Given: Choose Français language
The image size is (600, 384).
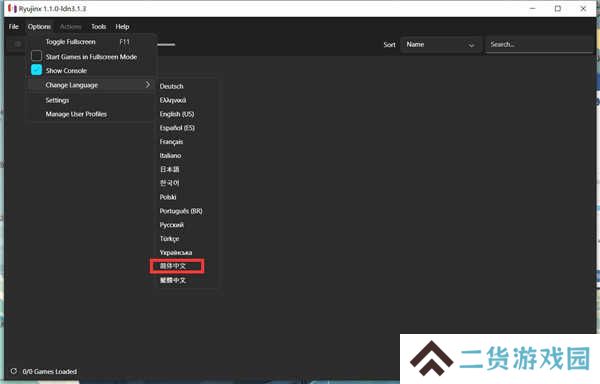Looking at the screenshot, I should [x=171, y=142].
